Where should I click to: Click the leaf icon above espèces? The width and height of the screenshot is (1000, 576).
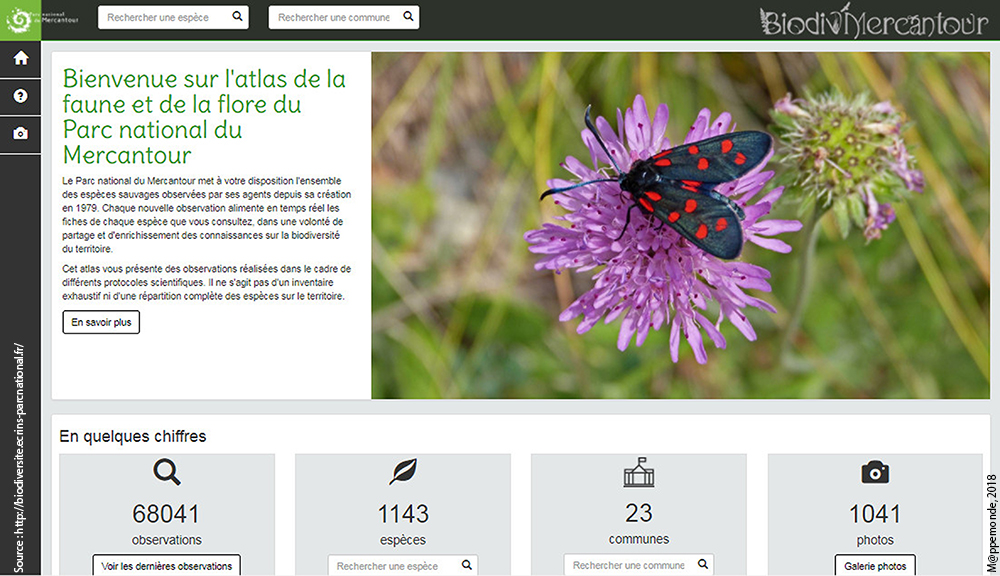(x=403, y=472)
